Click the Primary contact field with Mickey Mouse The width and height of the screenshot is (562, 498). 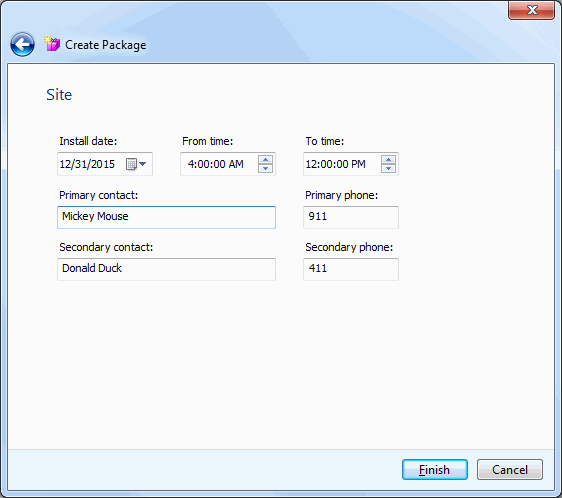pos(166,217)
